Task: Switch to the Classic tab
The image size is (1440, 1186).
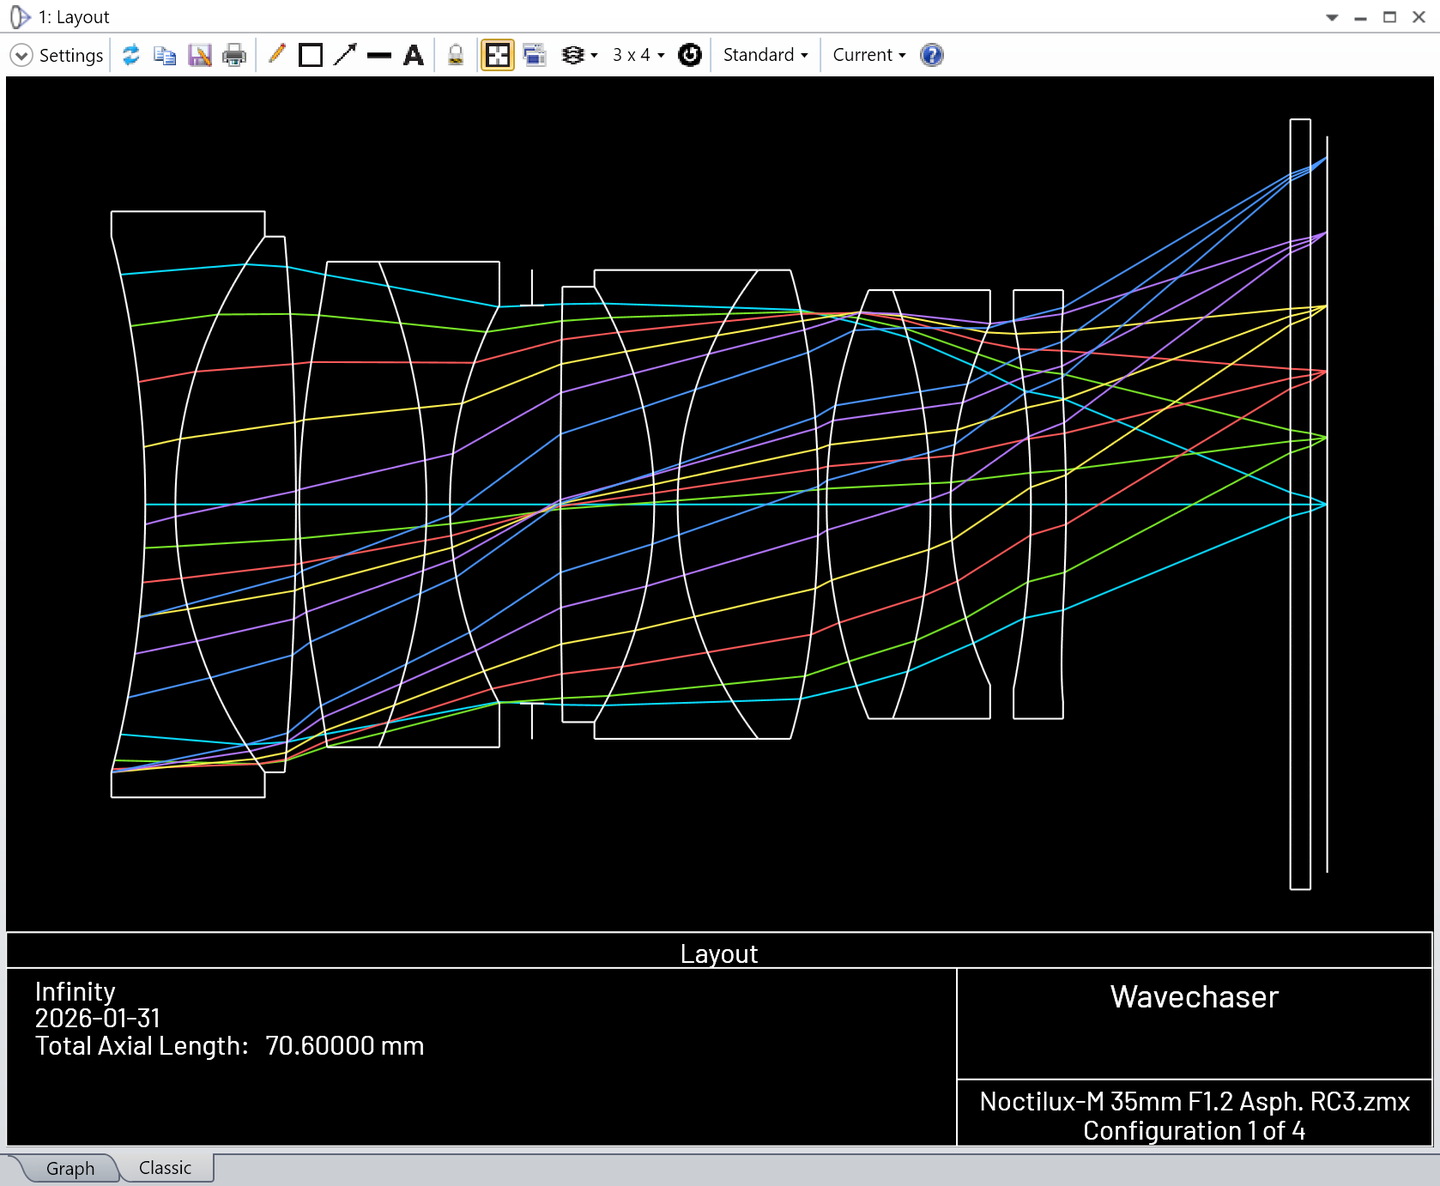Action: pyautogui.click(x=165, y=1168)
